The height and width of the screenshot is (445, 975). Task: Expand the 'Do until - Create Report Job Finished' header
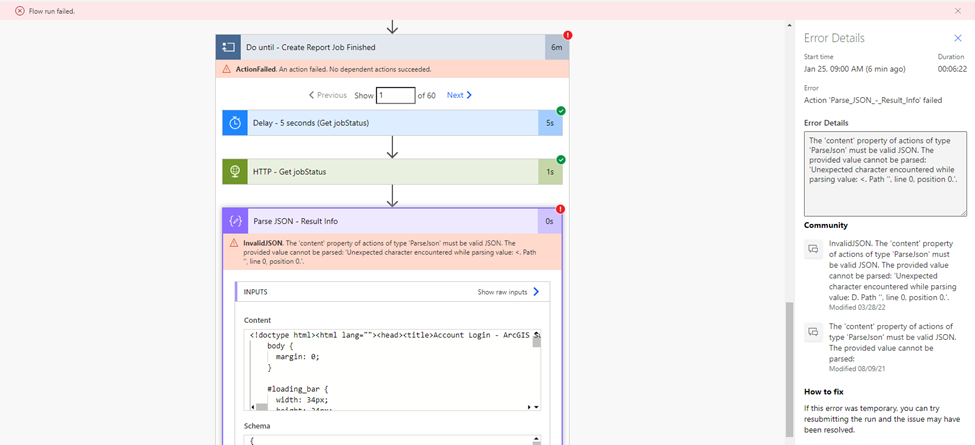pyautogui.click(x=380, y=47)
